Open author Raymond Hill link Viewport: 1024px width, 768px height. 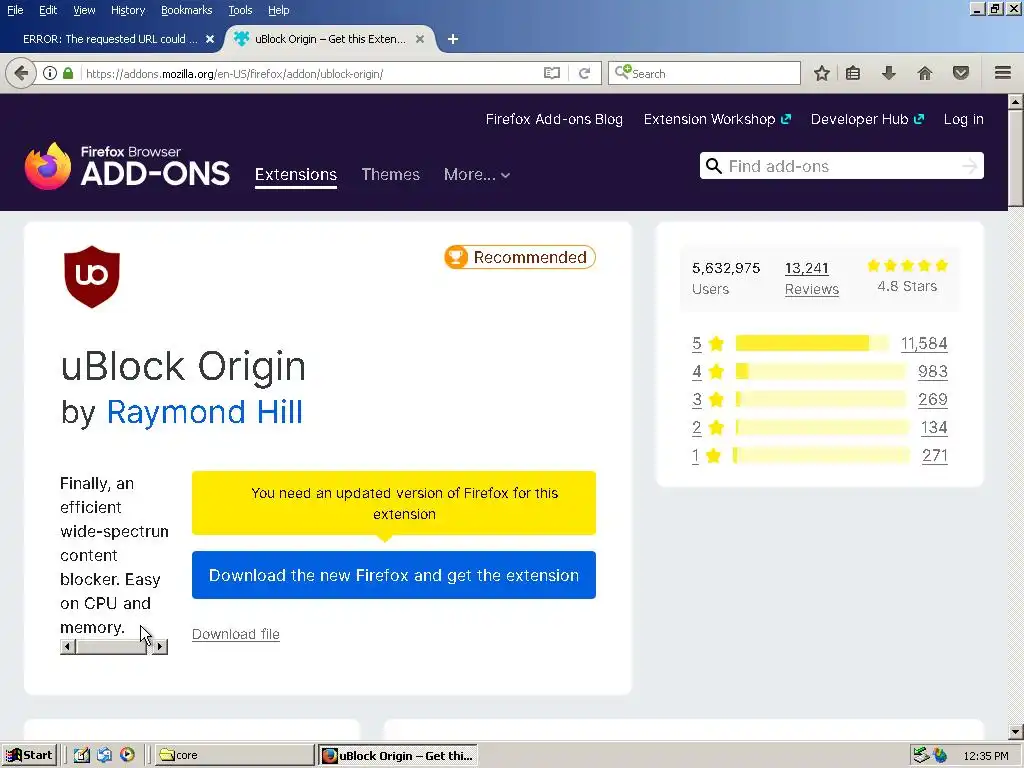click(204, 412)
